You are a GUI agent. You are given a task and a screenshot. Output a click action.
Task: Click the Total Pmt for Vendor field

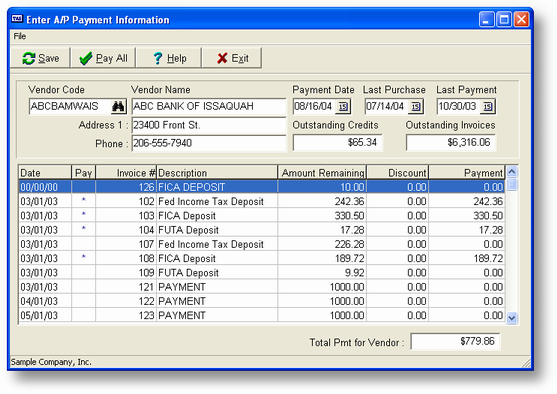[455, 341]
